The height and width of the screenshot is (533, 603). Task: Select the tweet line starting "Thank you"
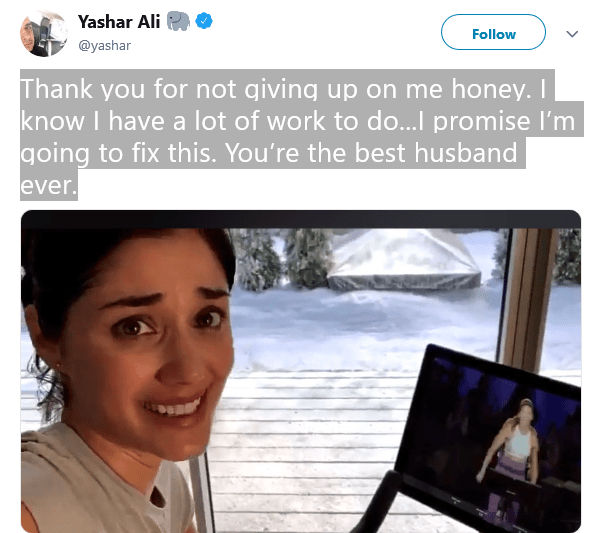[x=283, y=89]
